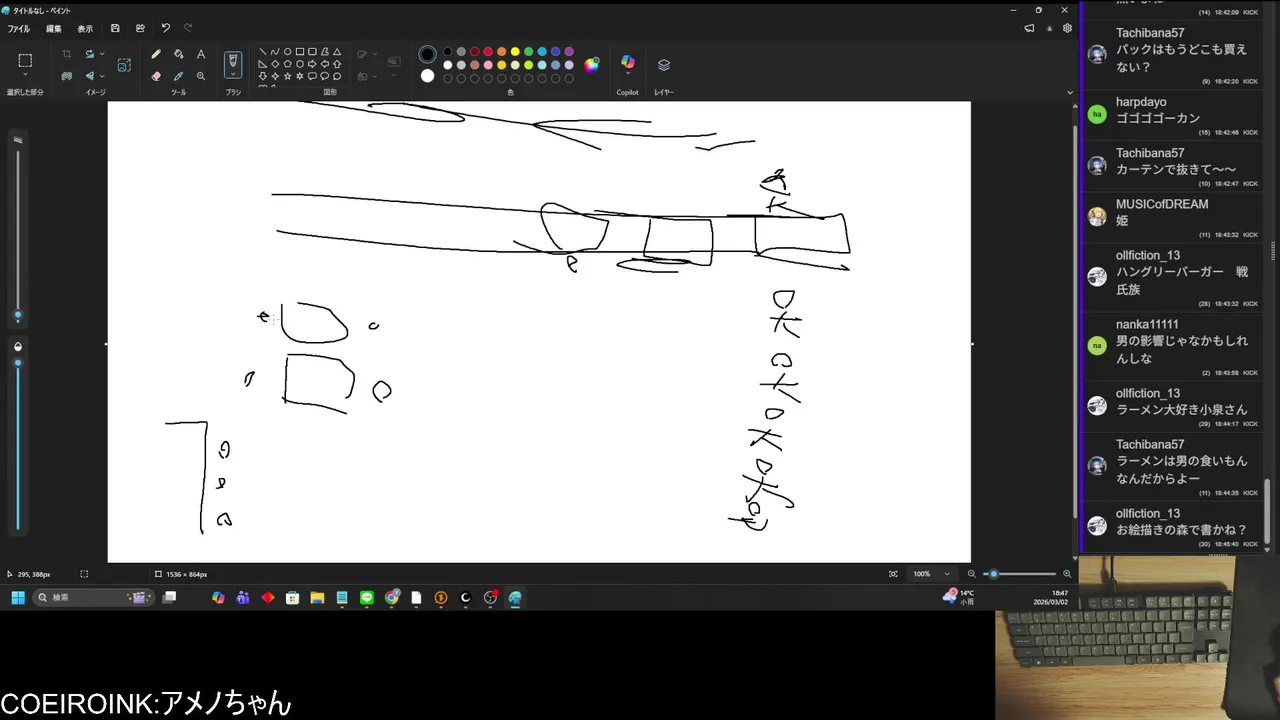The height and width of the screenshot is (720, 1280).
Task: Click the Save icon in the title bar
Action: (115, 28)
